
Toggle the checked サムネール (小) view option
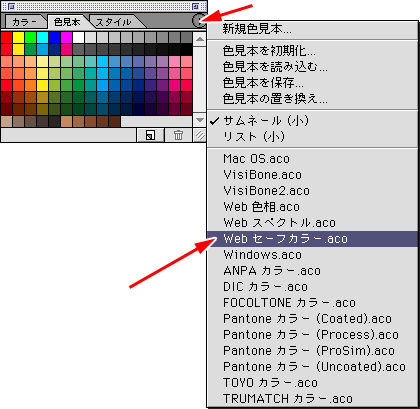(312, 121)
